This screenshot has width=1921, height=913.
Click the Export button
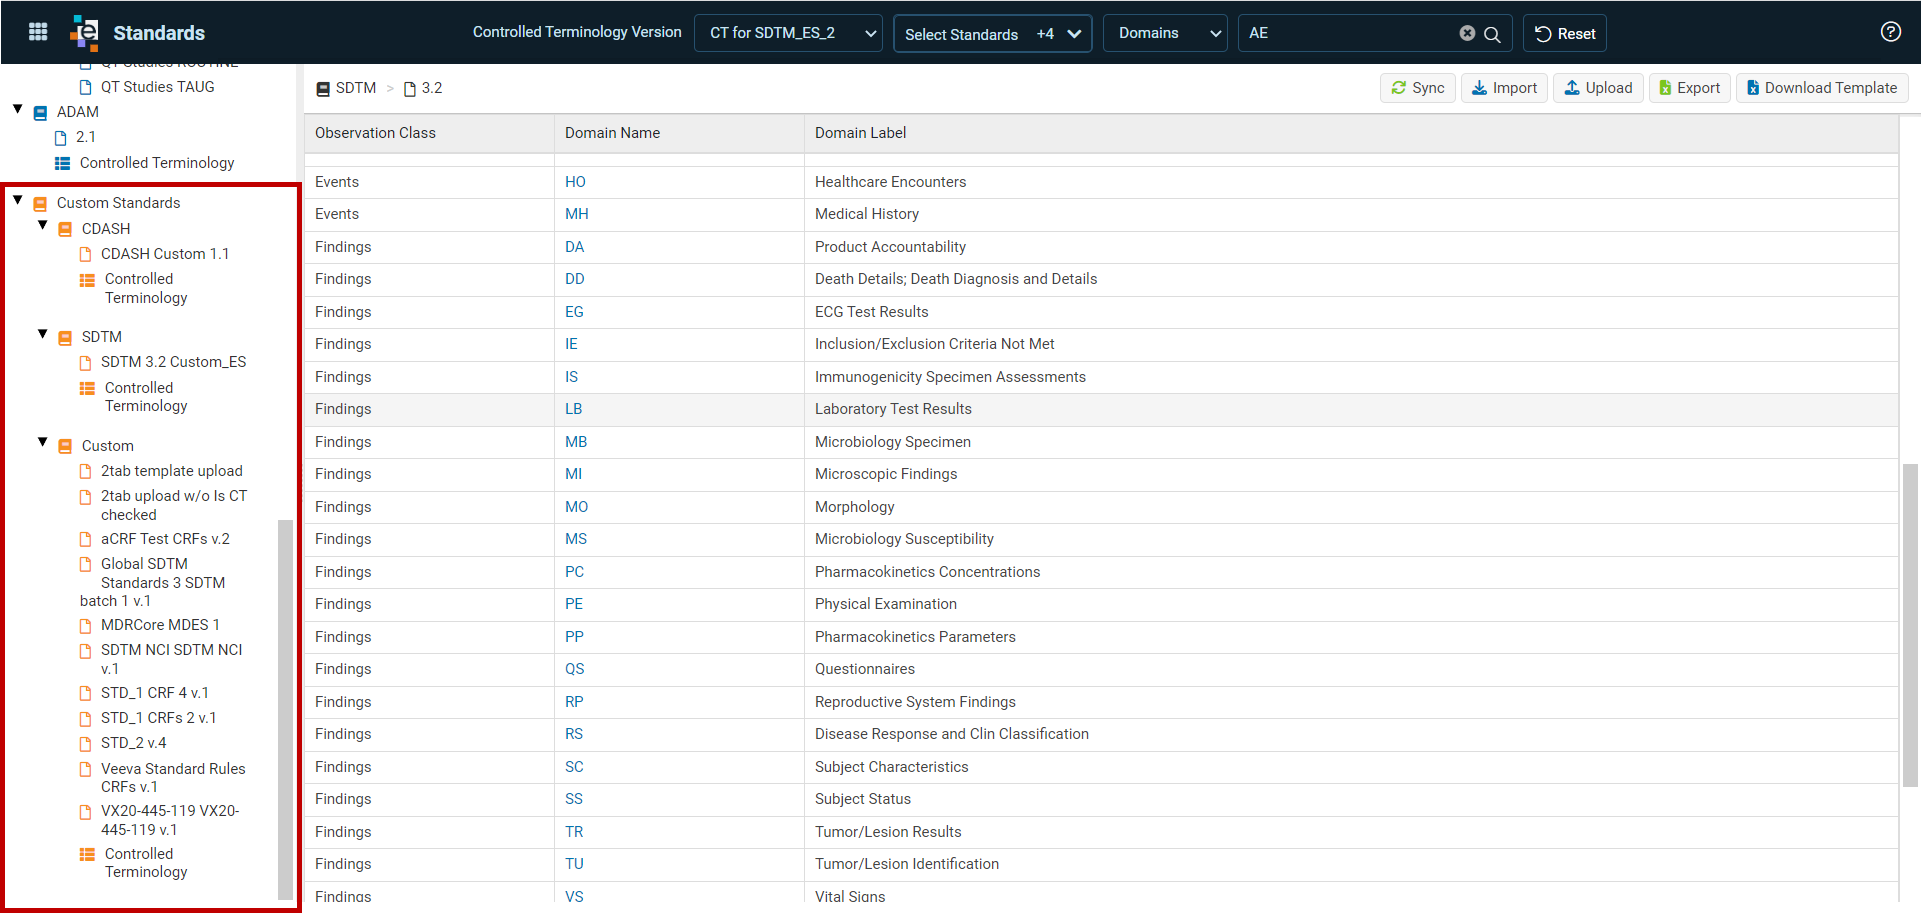point(1690,88)
